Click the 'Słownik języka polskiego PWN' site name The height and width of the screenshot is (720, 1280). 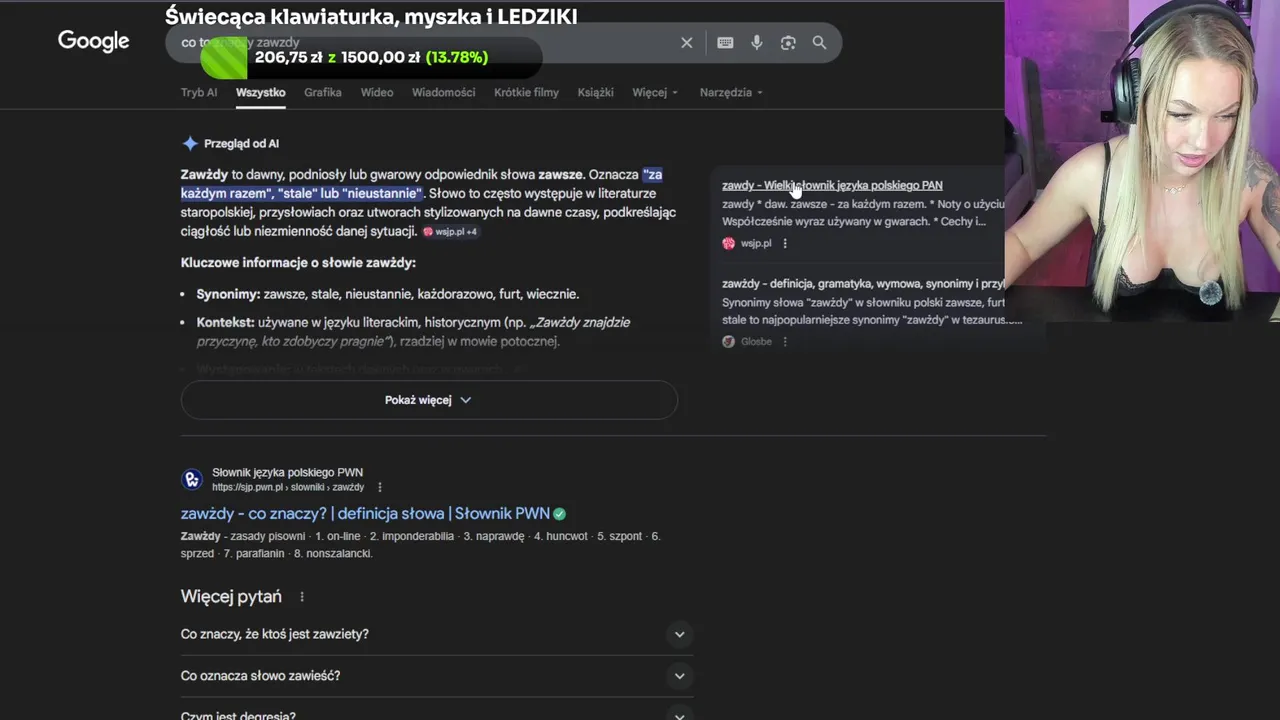click(x=287, y=472)
